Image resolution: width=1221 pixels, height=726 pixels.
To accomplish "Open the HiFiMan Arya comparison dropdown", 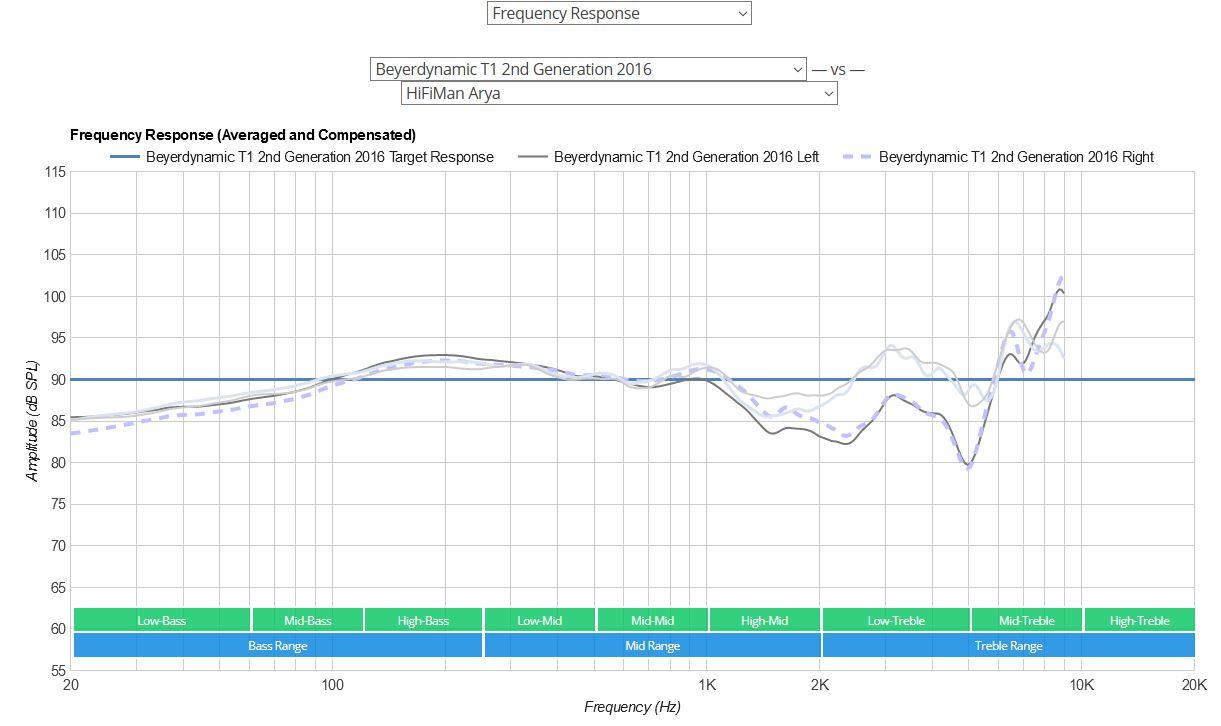I will (619, 93).
